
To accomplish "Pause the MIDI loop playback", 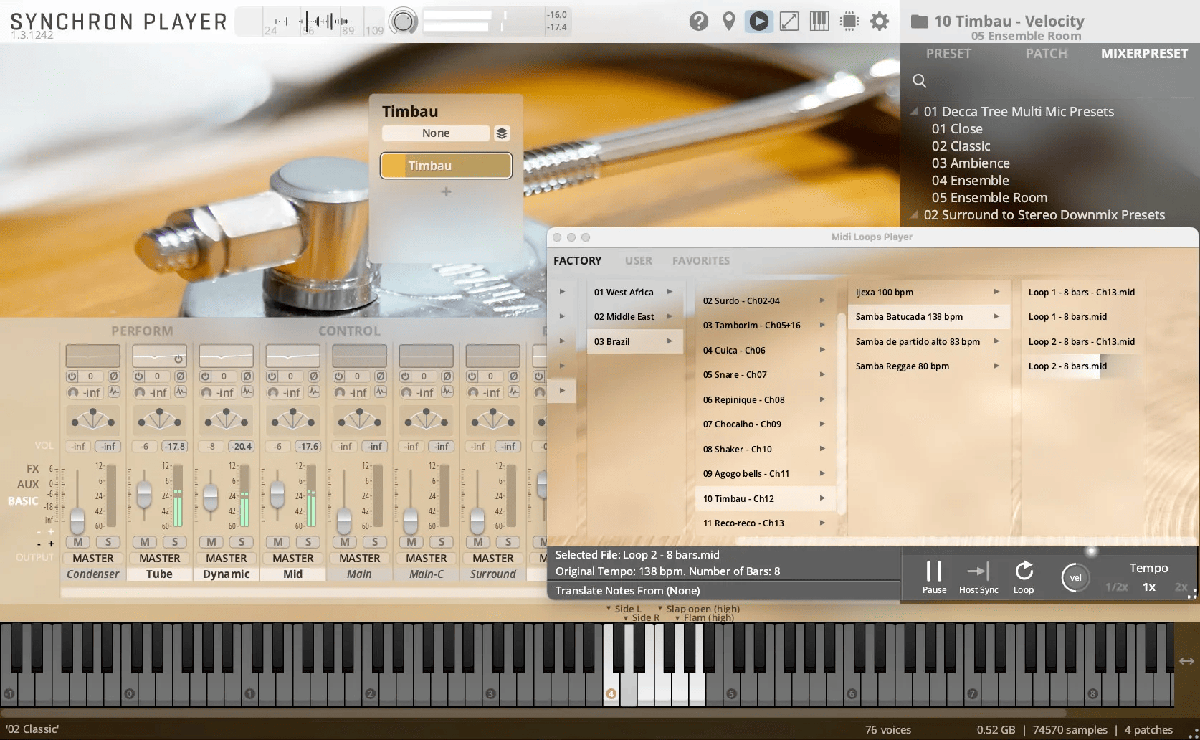I will pyautogui.click(x=934, y=572).
